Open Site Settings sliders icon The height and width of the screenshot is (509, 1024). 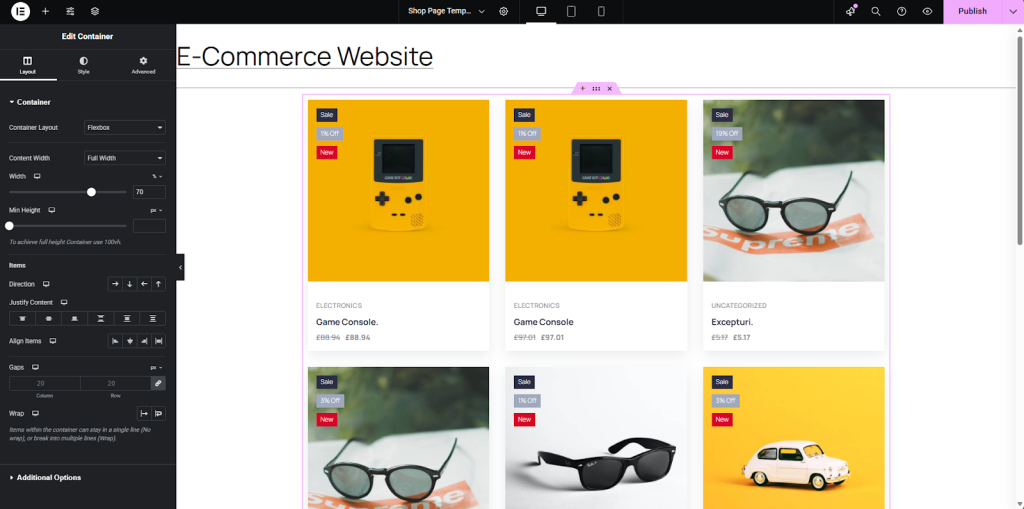tap(70, 11)
